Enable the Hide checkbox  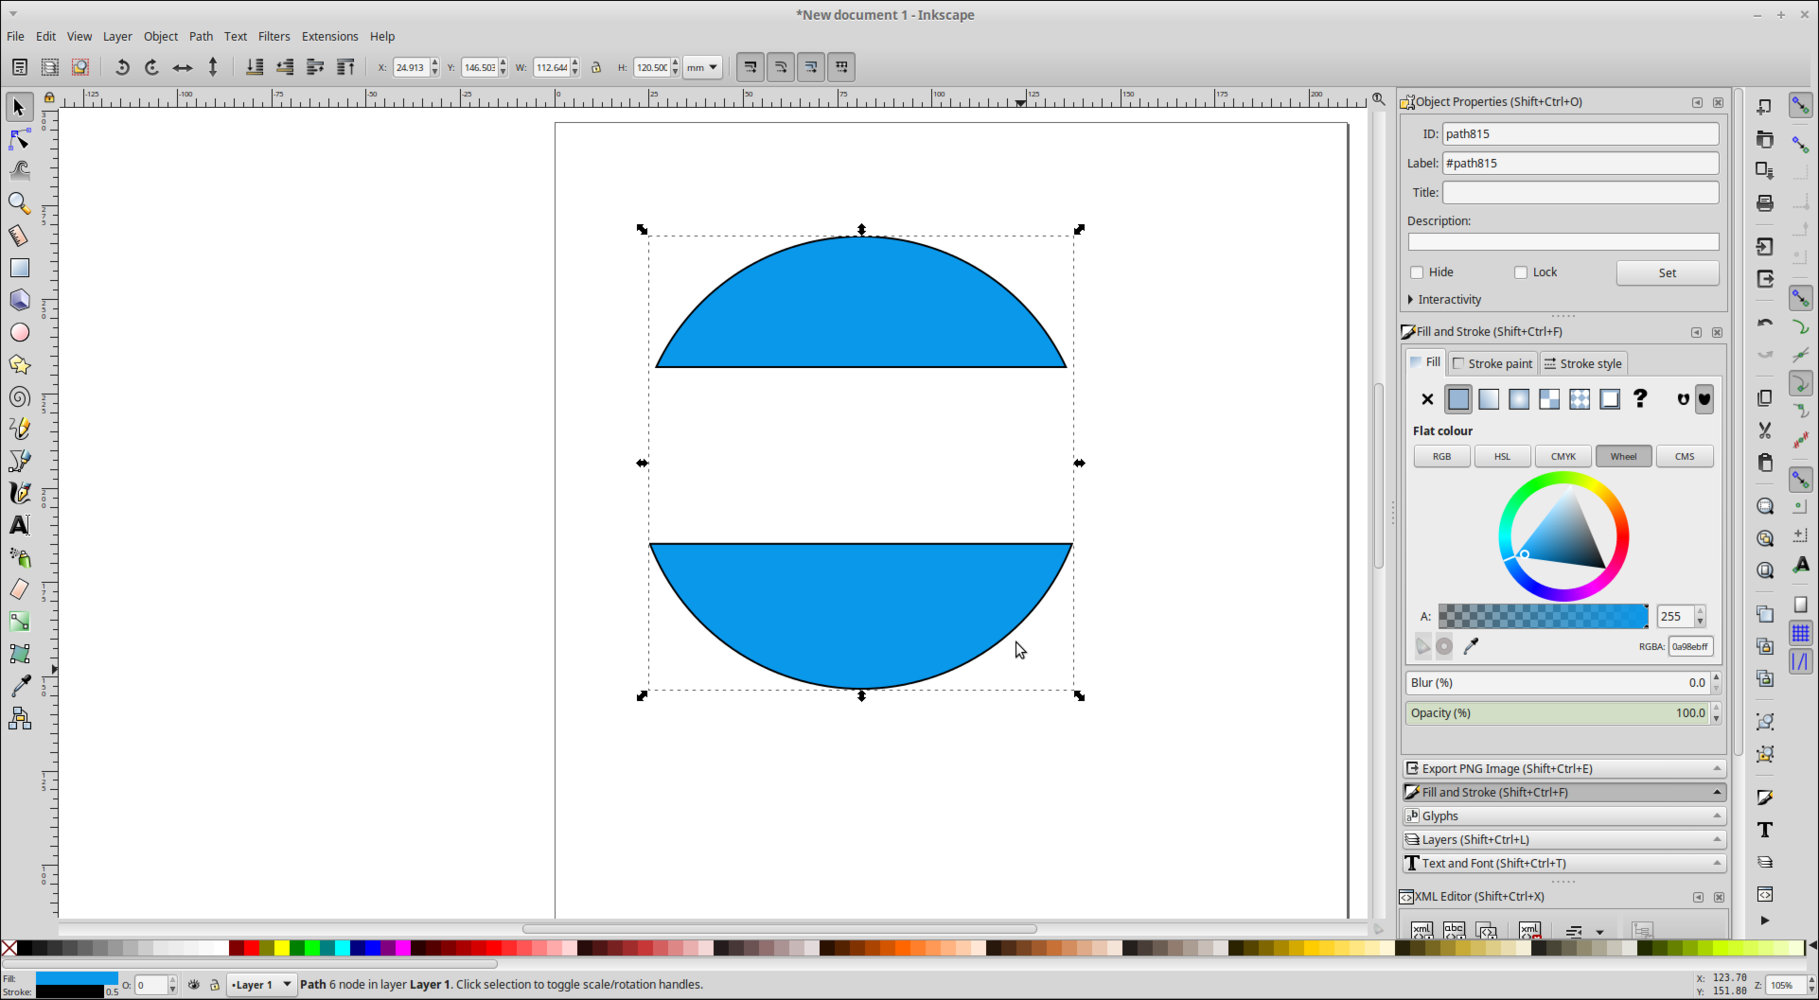(1417, 272)
